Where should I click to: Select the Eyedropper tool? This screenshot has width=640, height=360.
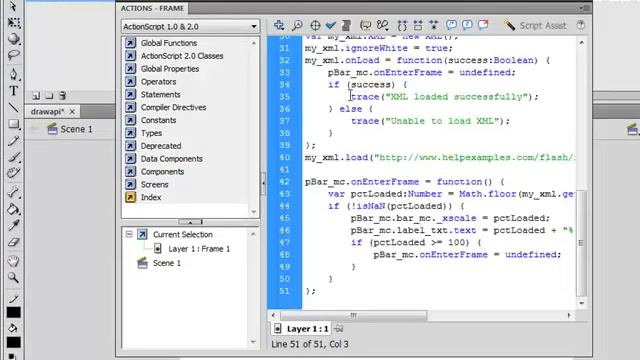point(13,225)
